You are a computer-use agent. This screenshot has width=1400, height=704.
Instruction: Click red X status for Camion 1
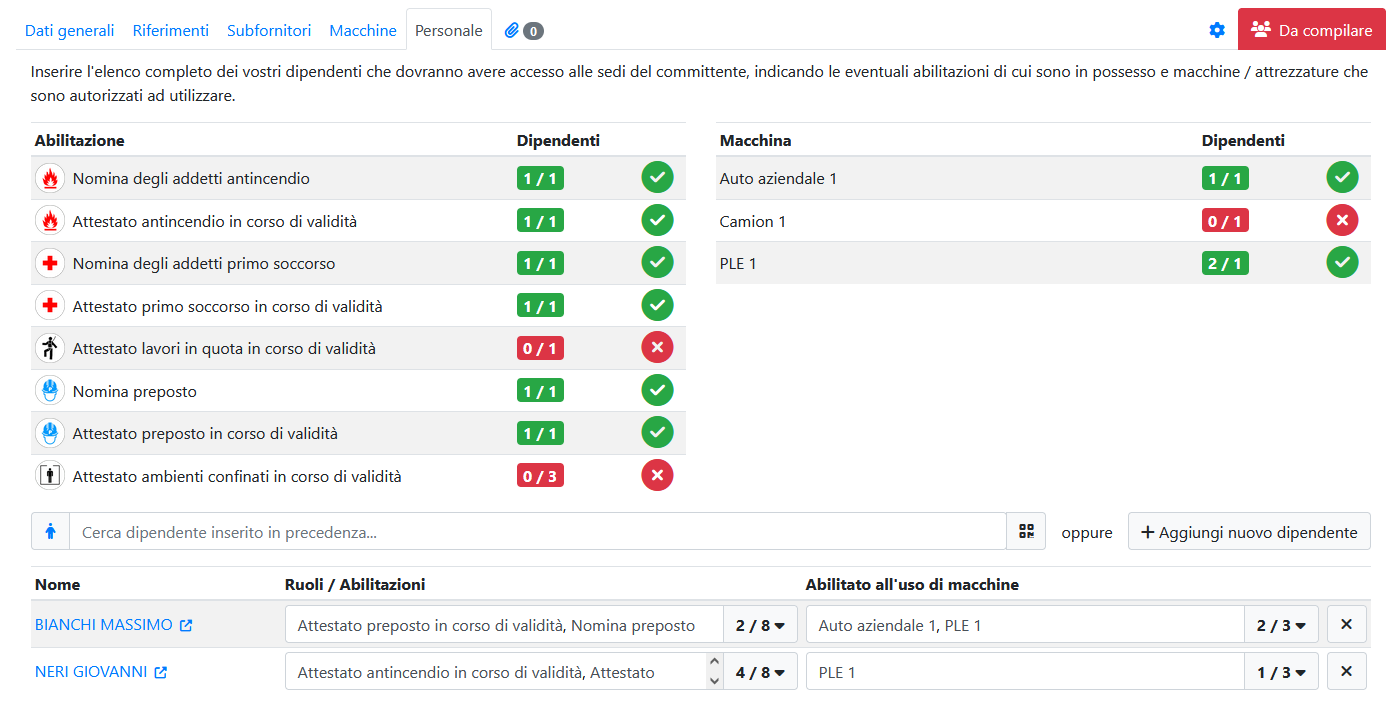coord(1342,220)
